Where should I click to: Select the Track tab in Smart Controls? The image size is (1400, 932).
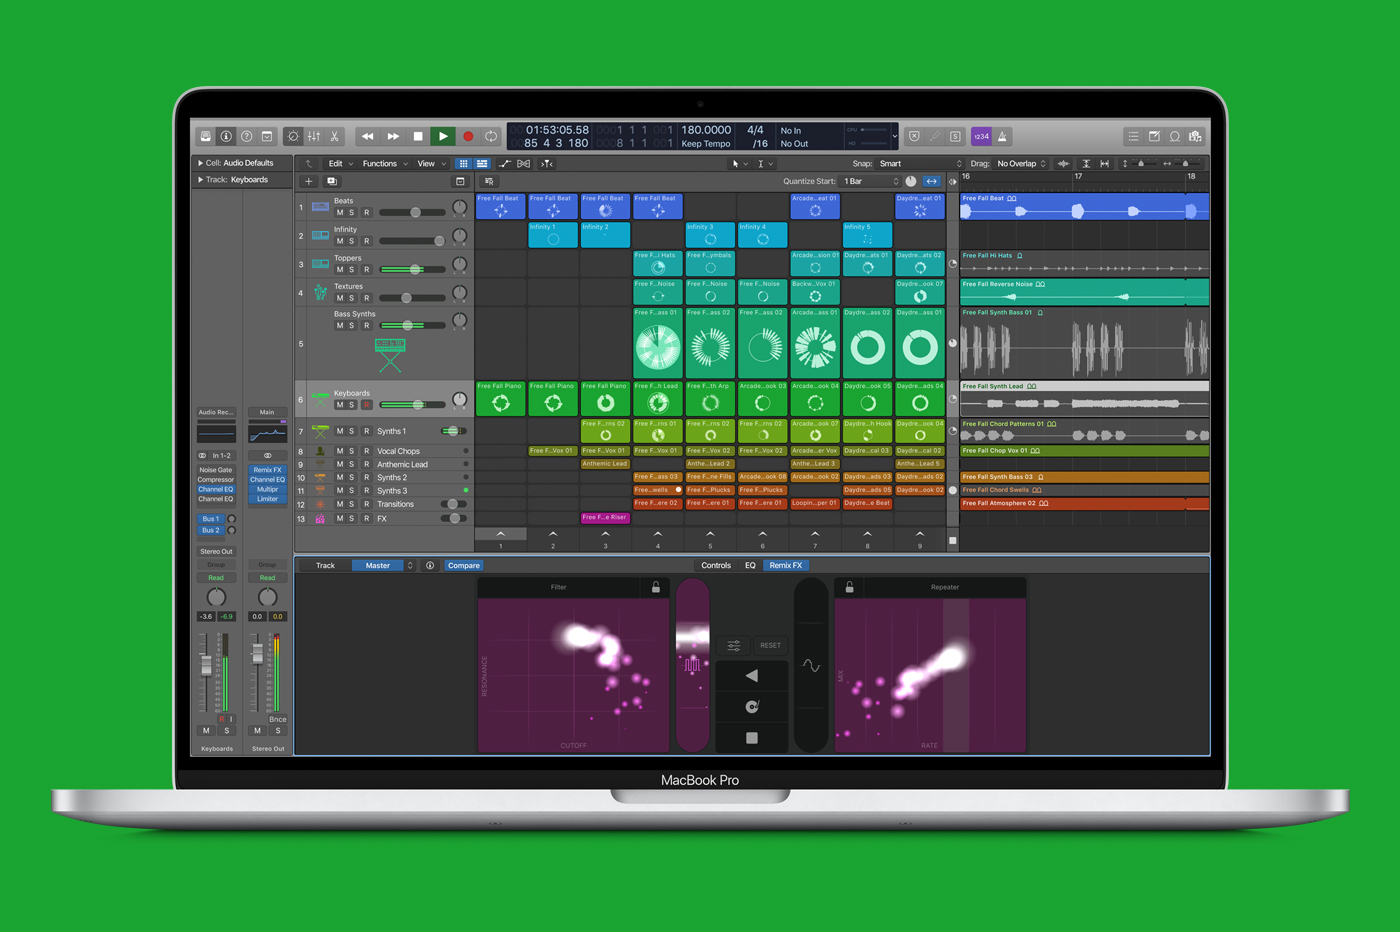click(325, 565)
